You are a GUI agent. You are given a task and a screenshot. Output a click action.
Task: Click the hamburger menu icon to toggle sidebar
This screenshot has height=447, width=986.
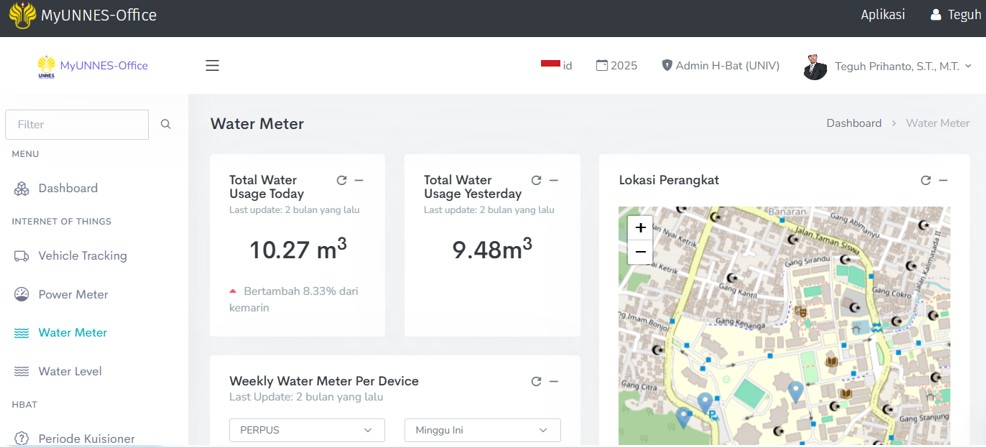(x=212, y=66)
